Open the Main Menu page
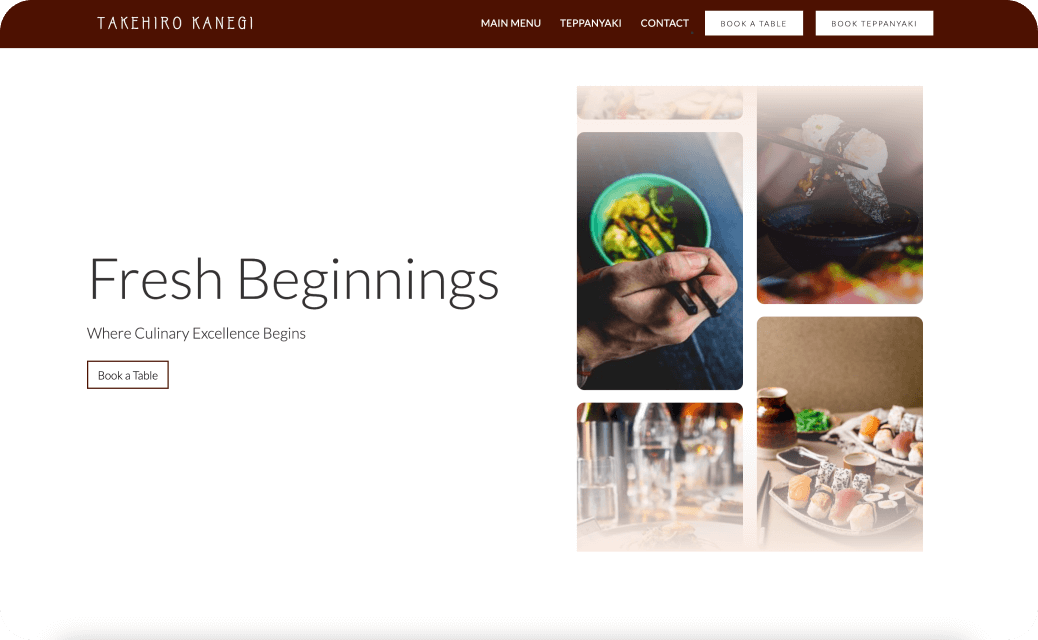1038x640 pixels. click(x=510, y=23)
